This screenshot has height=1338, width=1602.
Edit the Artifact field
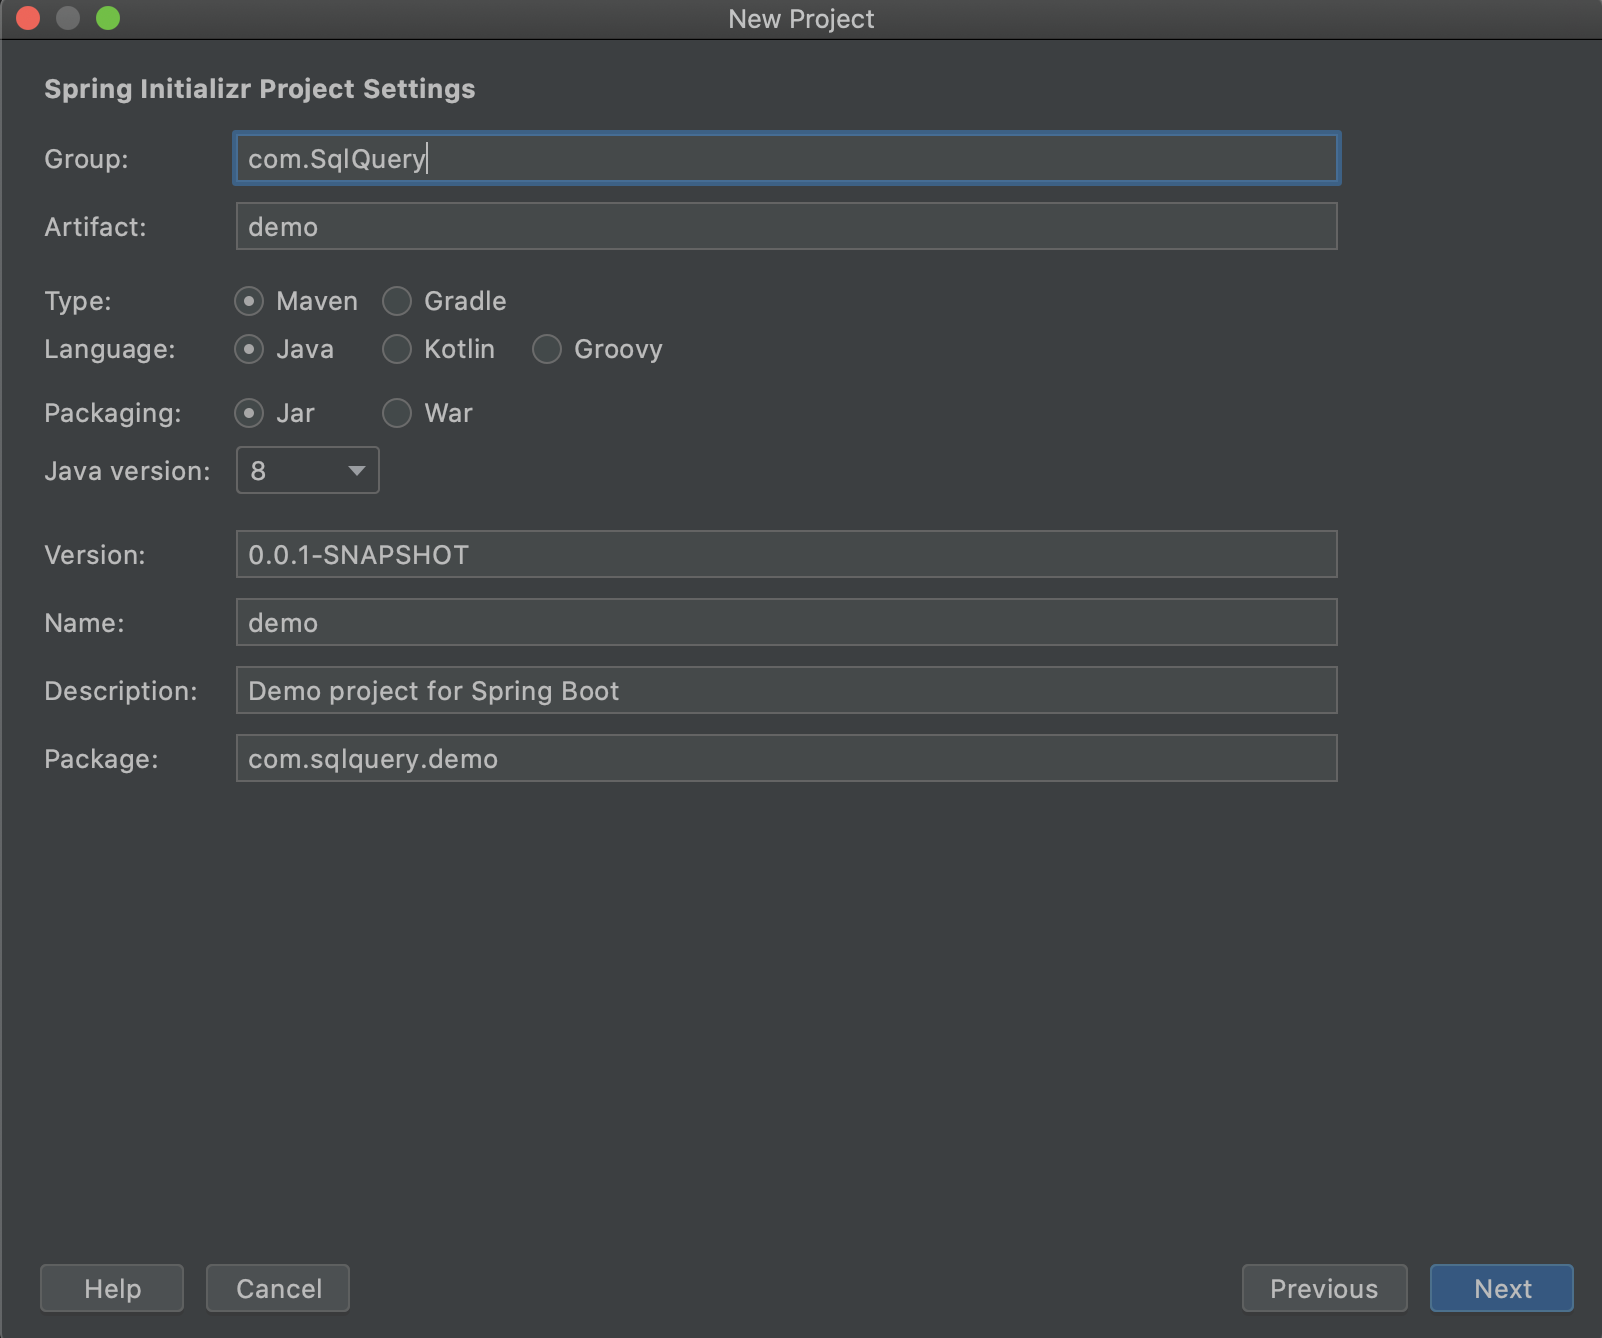click(x=786, y=226)
